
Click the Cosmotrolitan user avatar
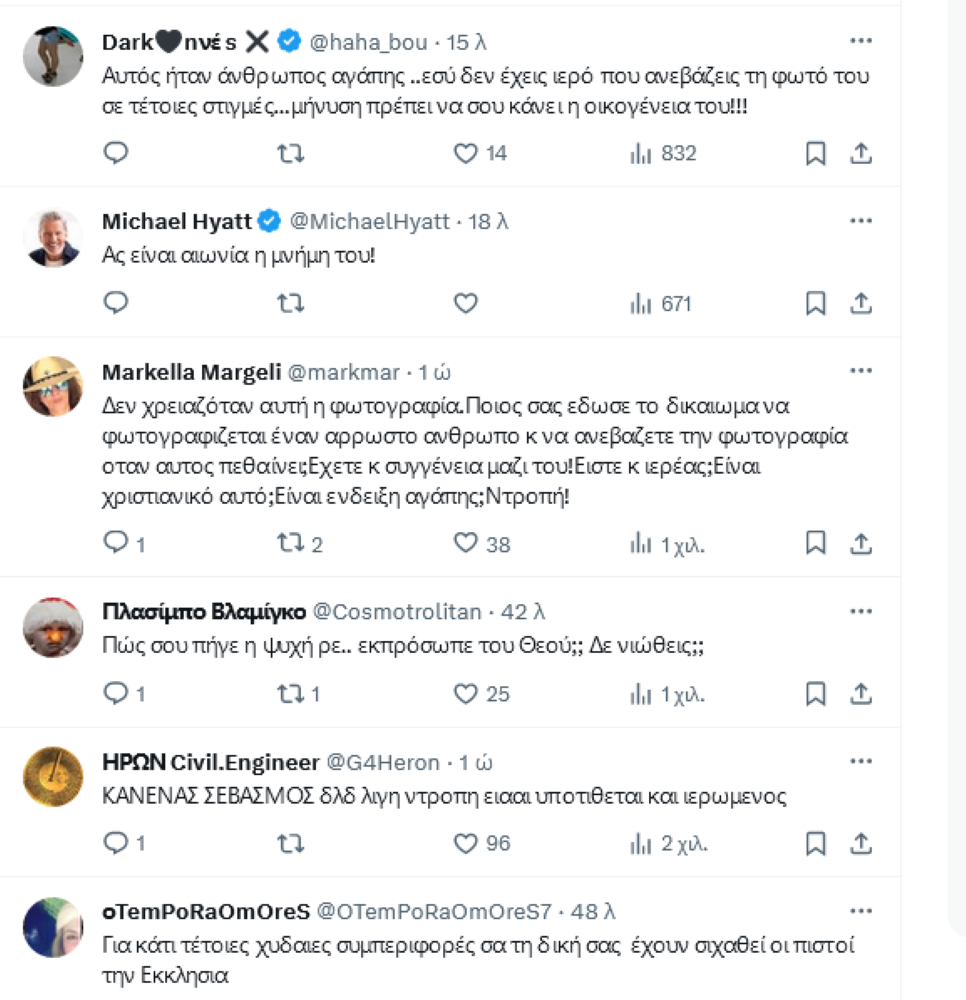(52, 627)
